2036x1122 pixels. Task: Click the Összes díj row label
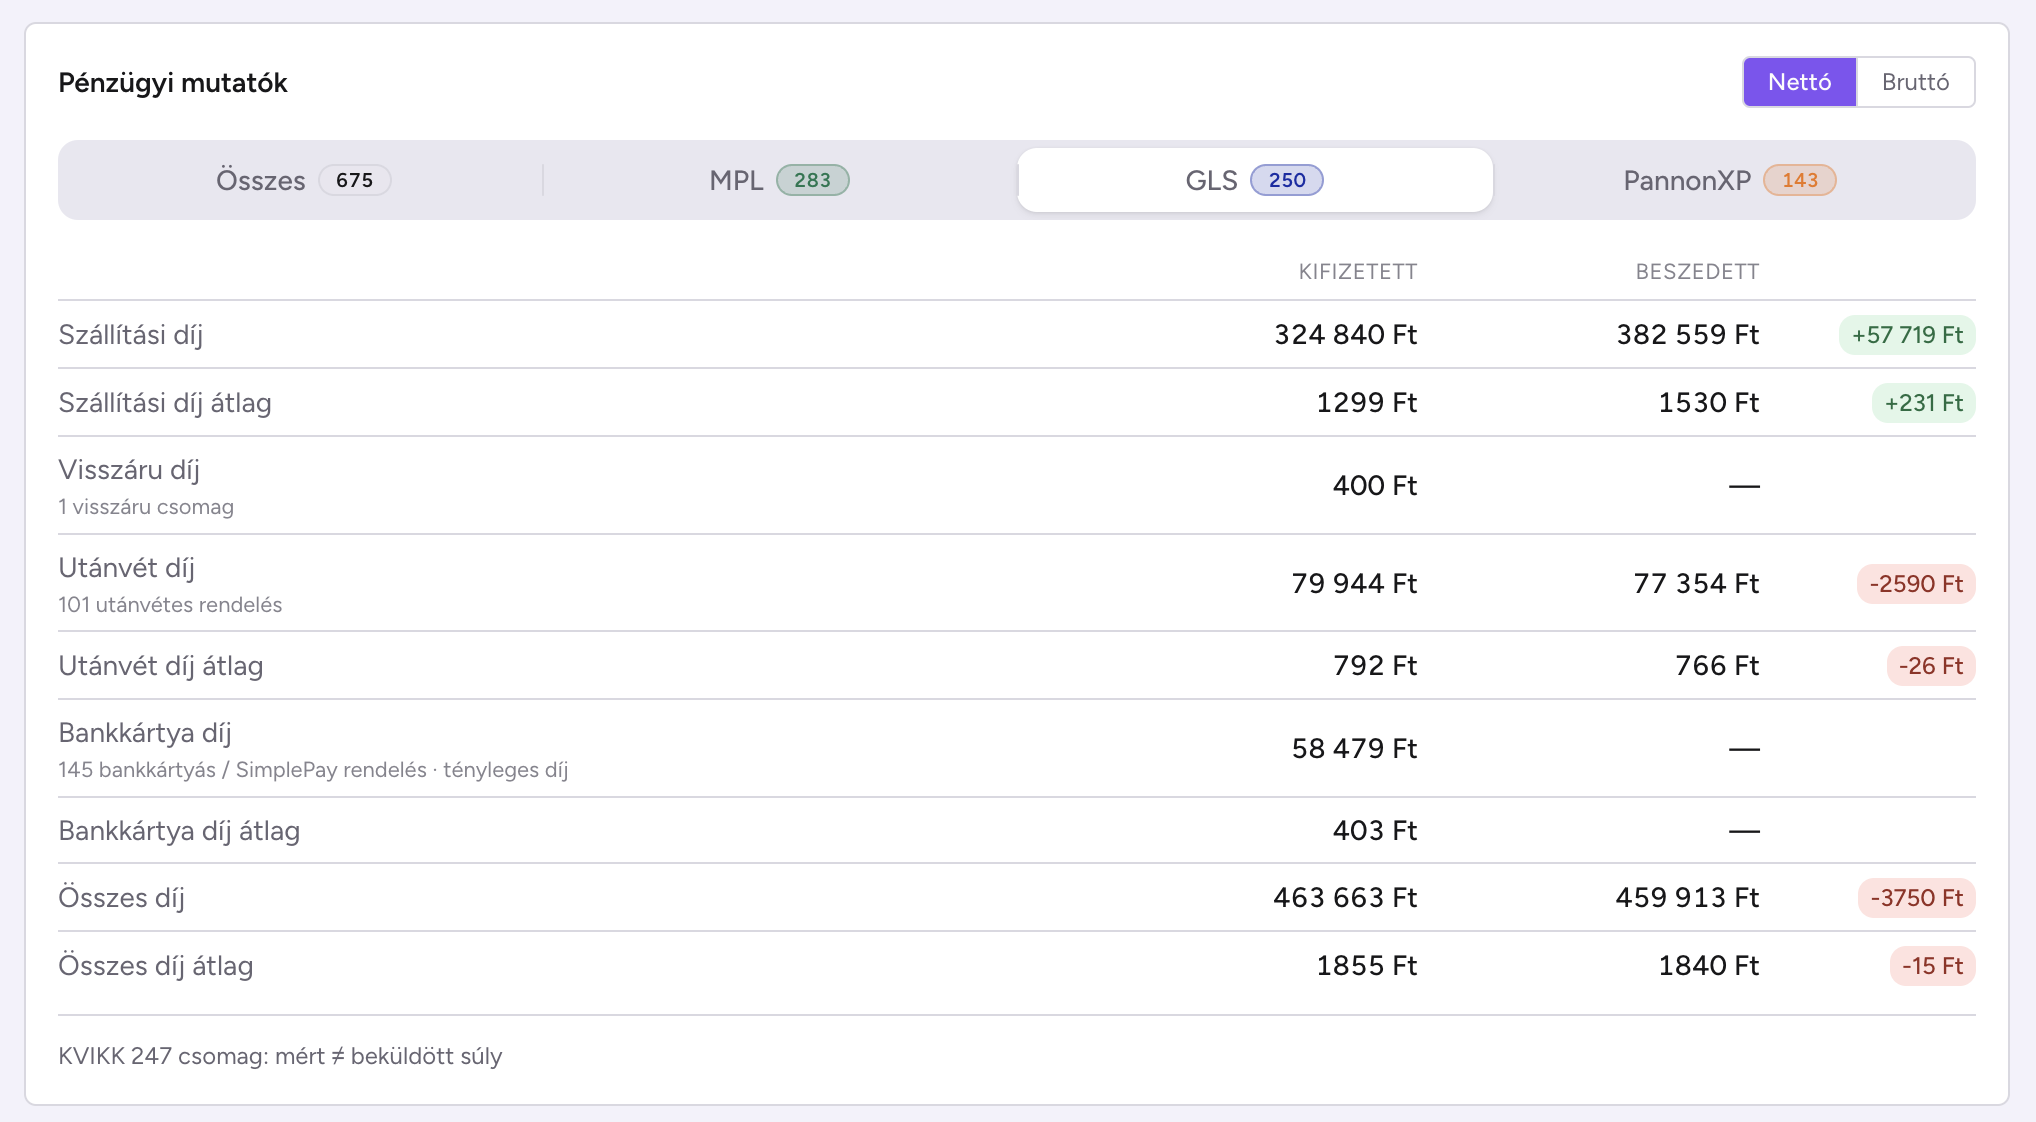[x=122, y=898]
